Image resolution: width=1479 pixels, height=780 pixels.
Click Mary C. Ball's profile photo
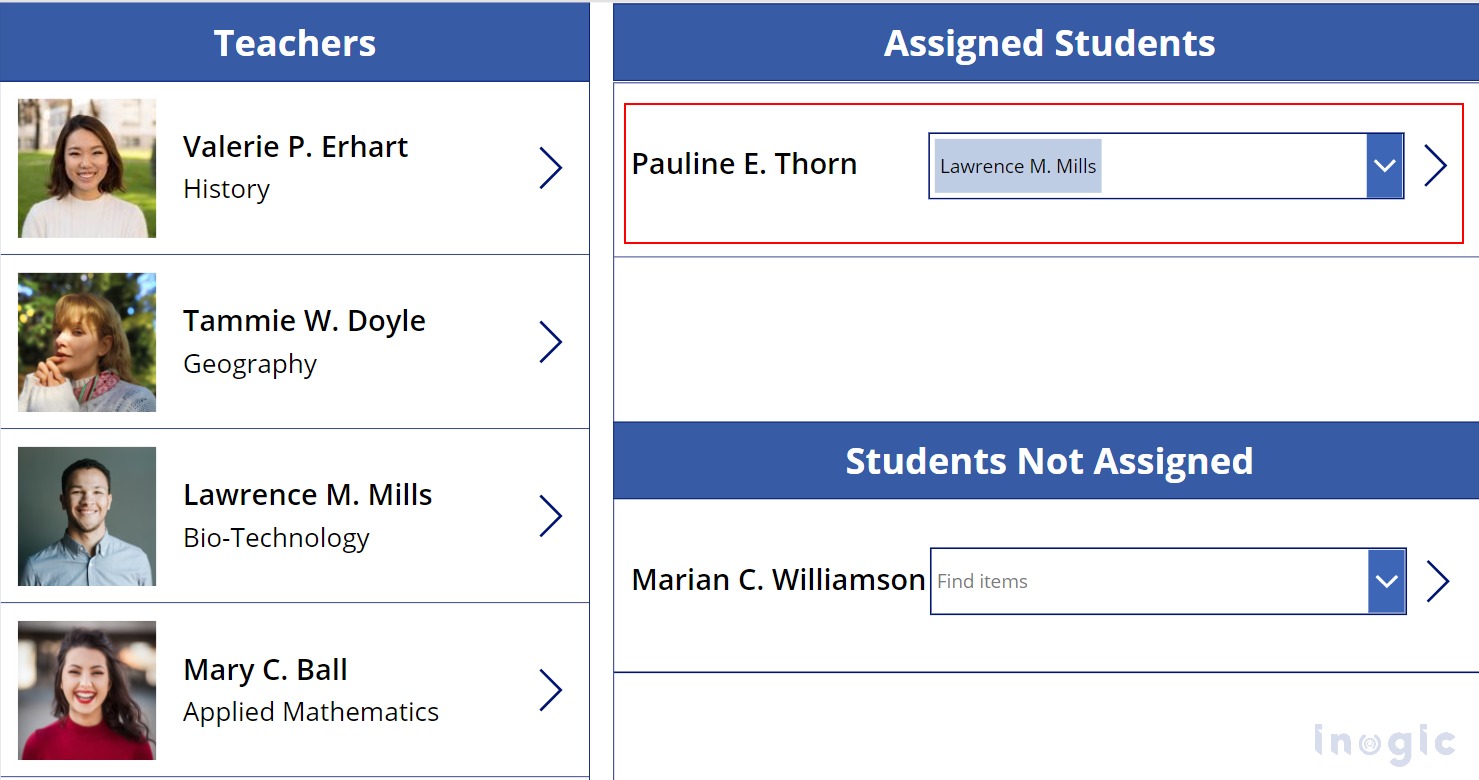click(87, 690)
